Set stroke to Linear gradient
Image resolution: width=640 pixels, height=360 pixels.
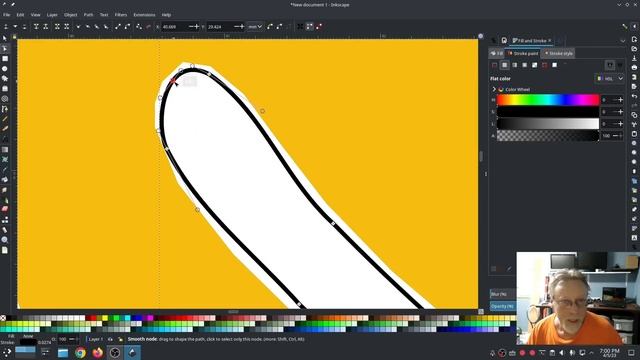coord(515,65)
